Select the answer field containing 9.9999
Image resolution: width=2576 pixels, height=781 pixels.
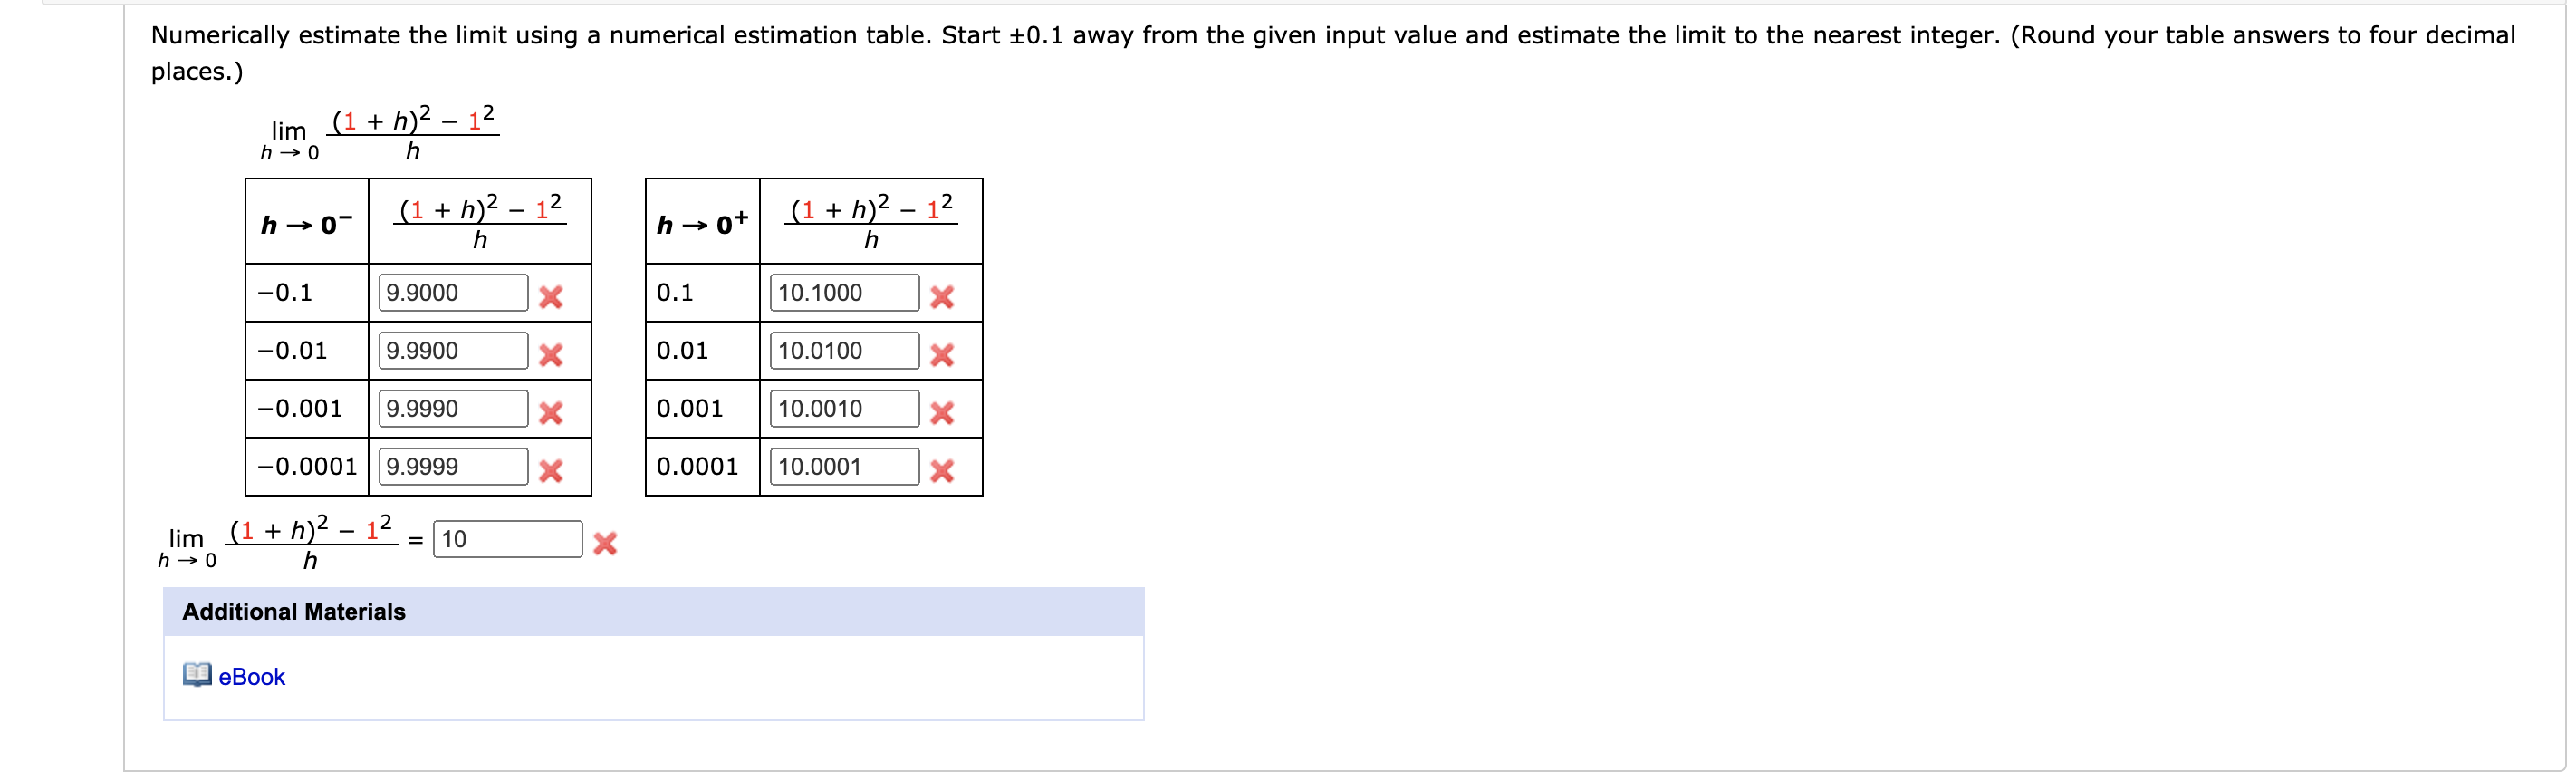click(455, 467)
